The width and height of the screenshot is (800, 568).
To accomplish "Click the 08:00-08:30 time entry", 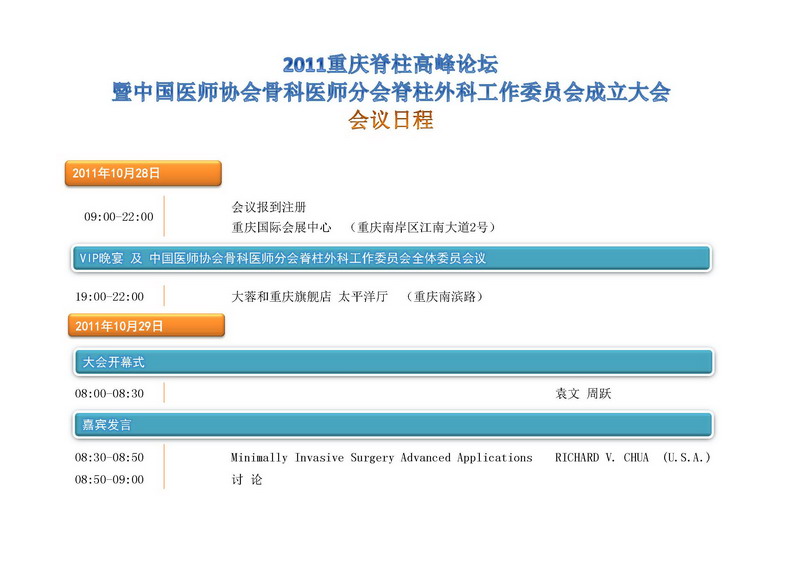I will click(109, 394).
